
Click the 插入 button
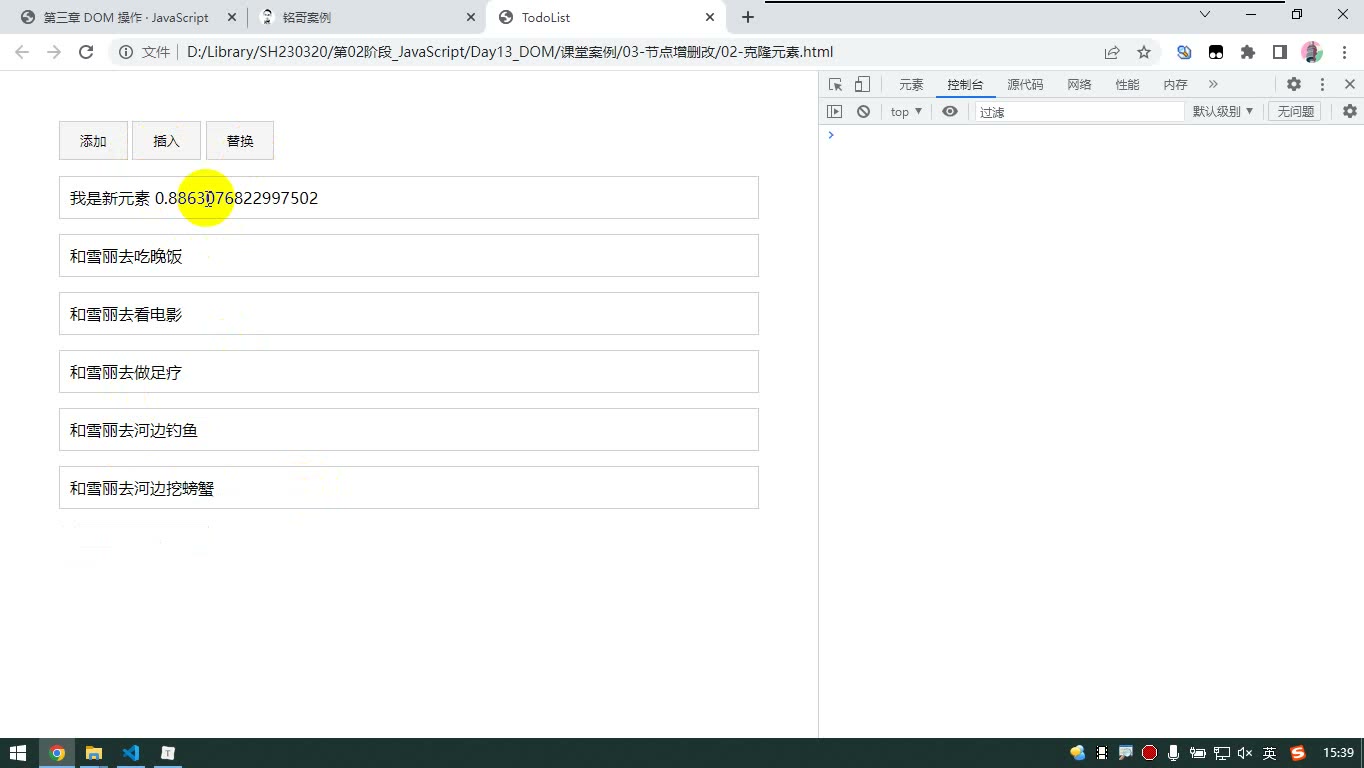click(x=166, y=141)
